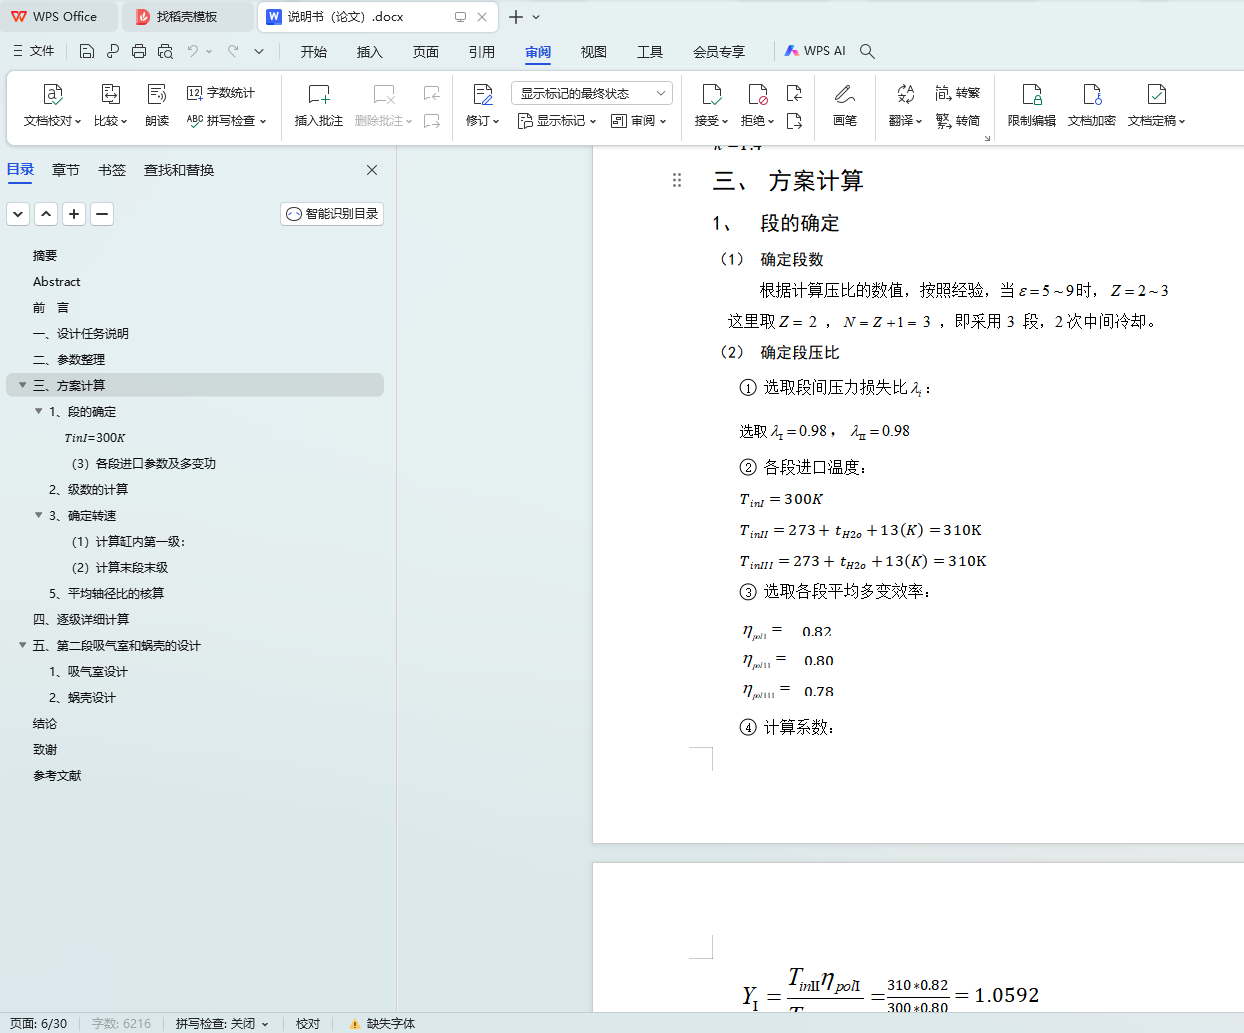This screenshot has width=1244, height=1033.
Task: Open WPS AI assistant
Action: [815, 51]
